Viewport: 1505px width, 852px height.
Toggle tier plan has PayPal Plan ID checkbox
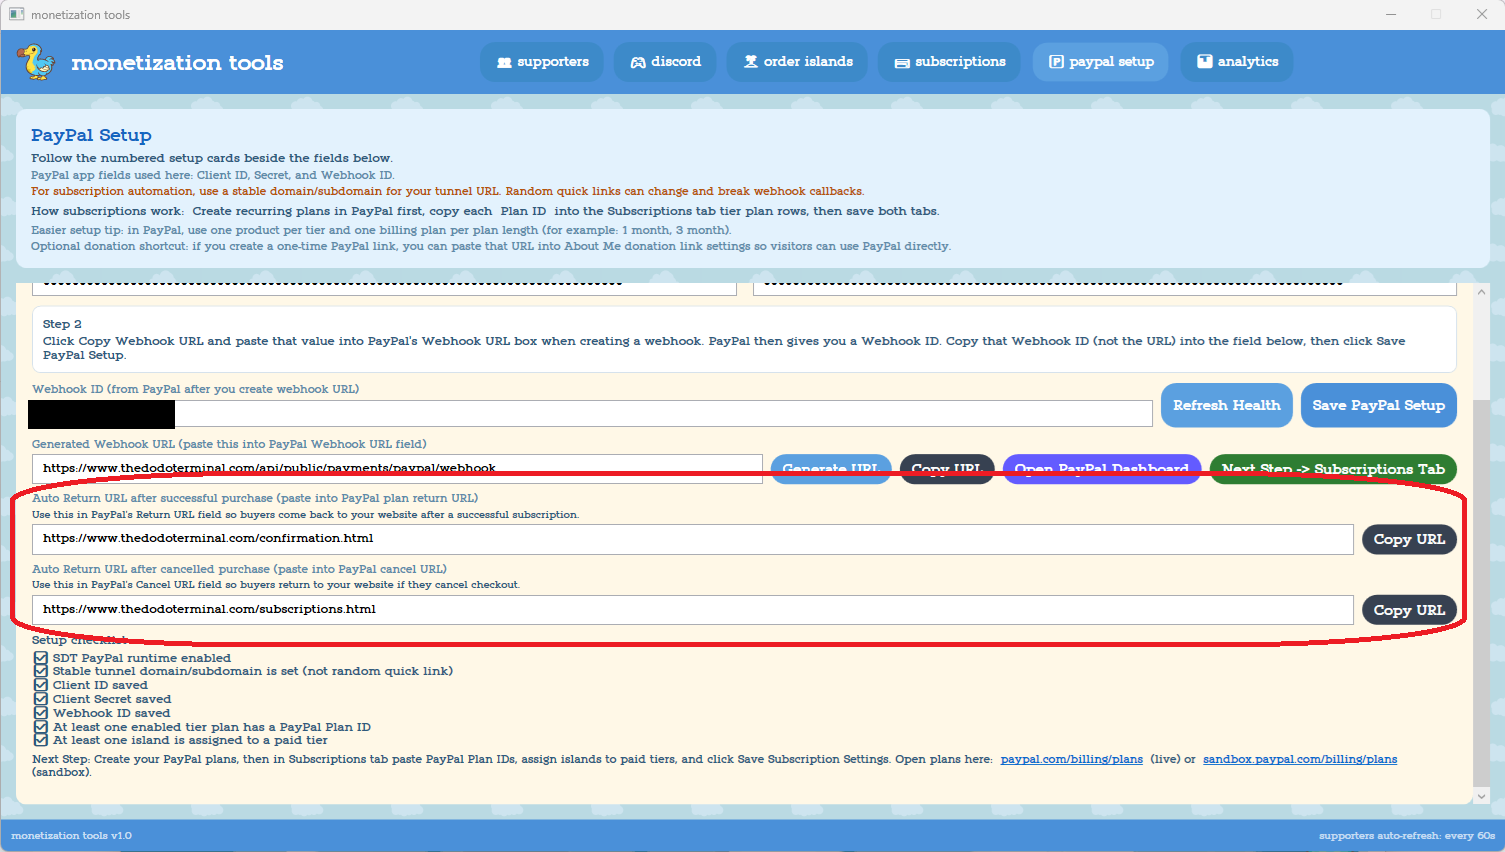(41, 727)
